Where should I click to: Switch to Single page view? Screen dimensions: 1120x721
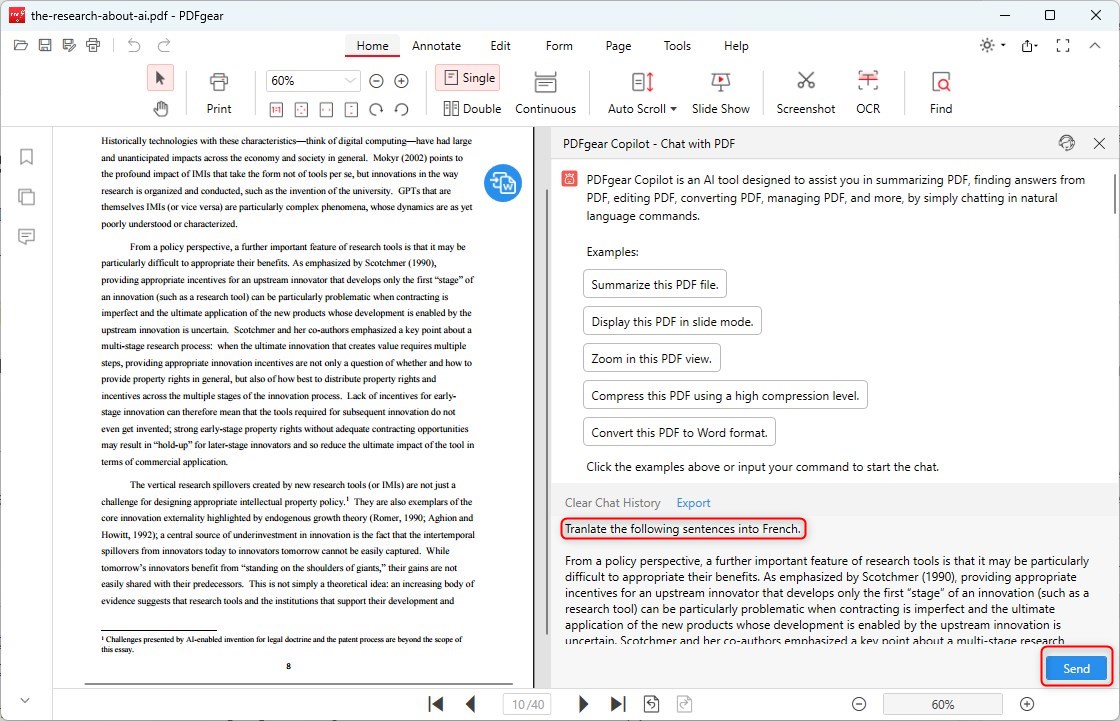(x=468, y=78)
